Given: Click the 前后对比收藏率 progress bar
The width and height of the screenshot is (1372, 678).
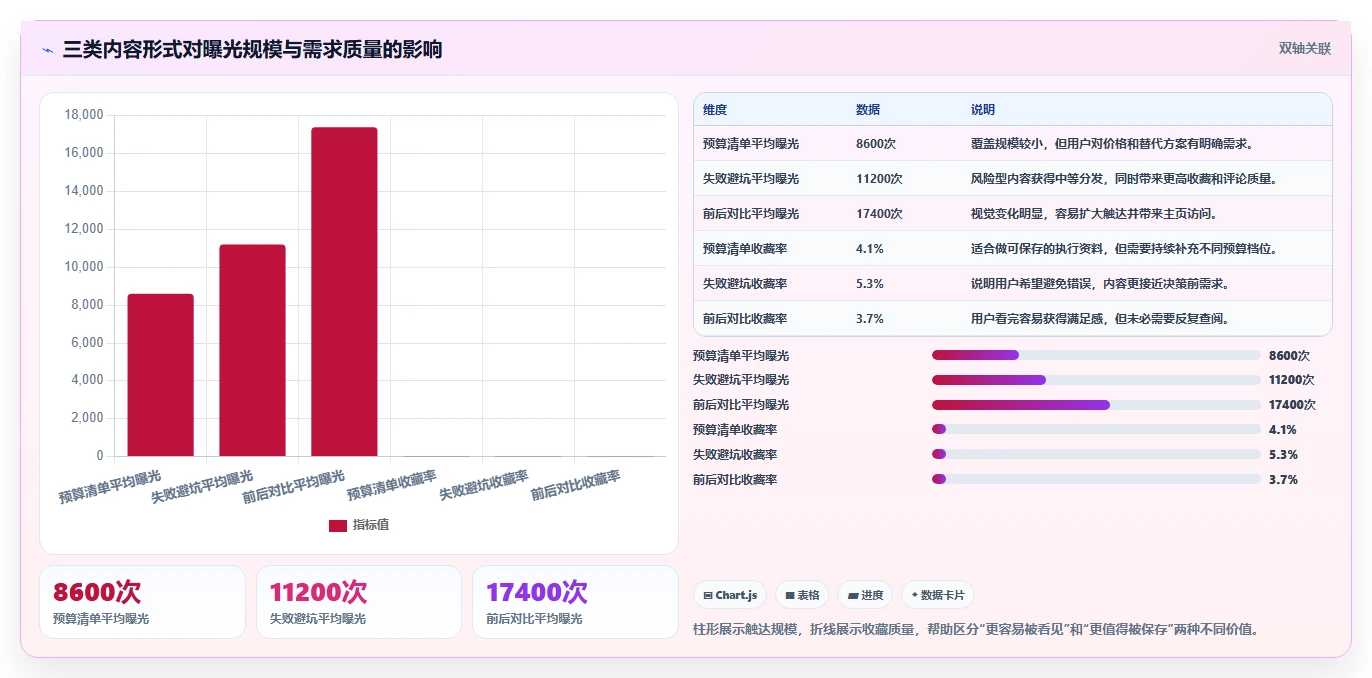Looking at the screenshot, I should click(x=1096, y=480).
